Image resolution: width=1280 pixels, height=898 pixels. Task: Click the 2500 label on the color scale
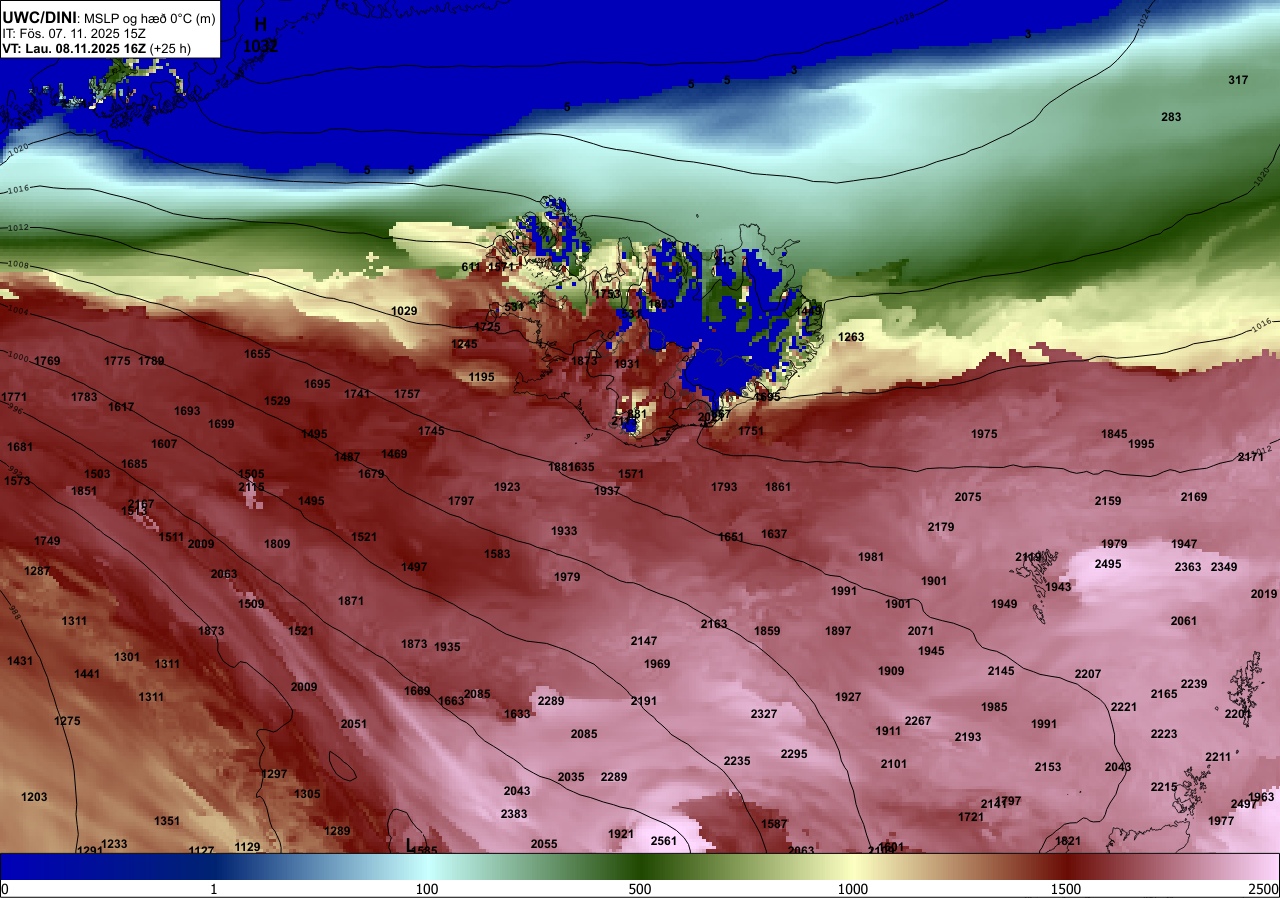point(1264,889)
